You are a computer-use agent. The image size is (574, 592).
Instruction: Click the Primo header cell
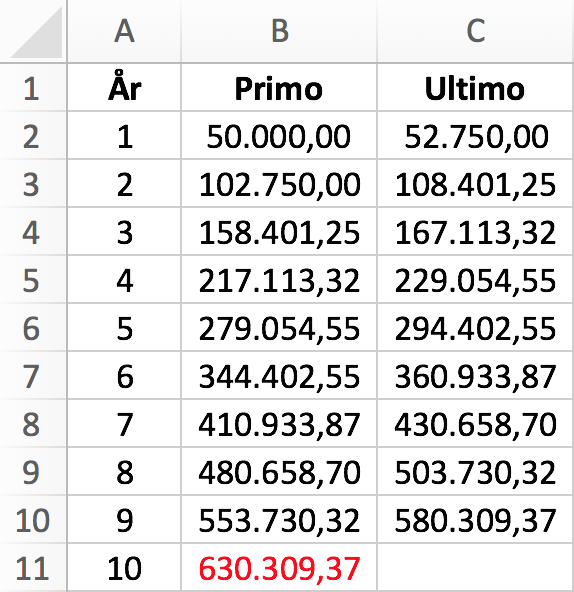(x=279, y=88)
